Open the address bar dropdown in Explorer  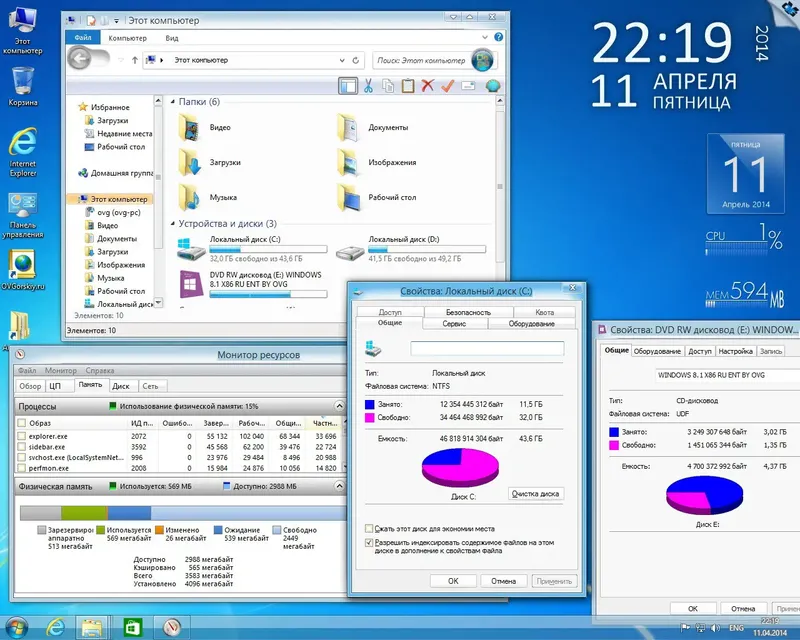[x=341, y=59]
